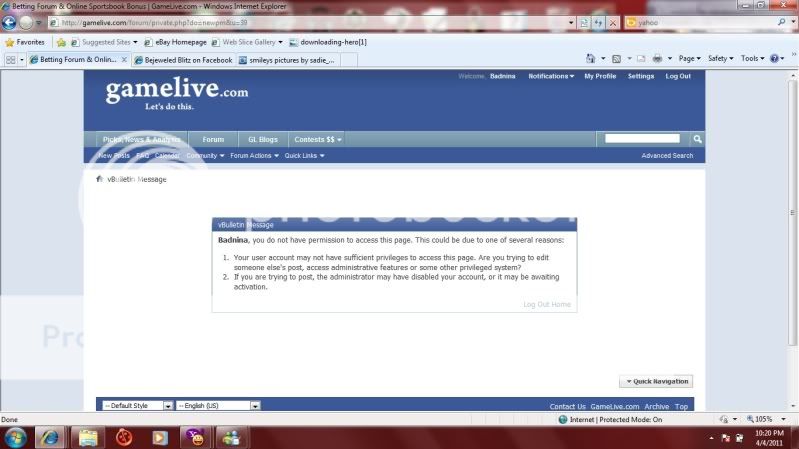Screen dimensions: 799x449
Task: Open Yahoo Messenger from taskbar
Action: click(x=196, y=438)
